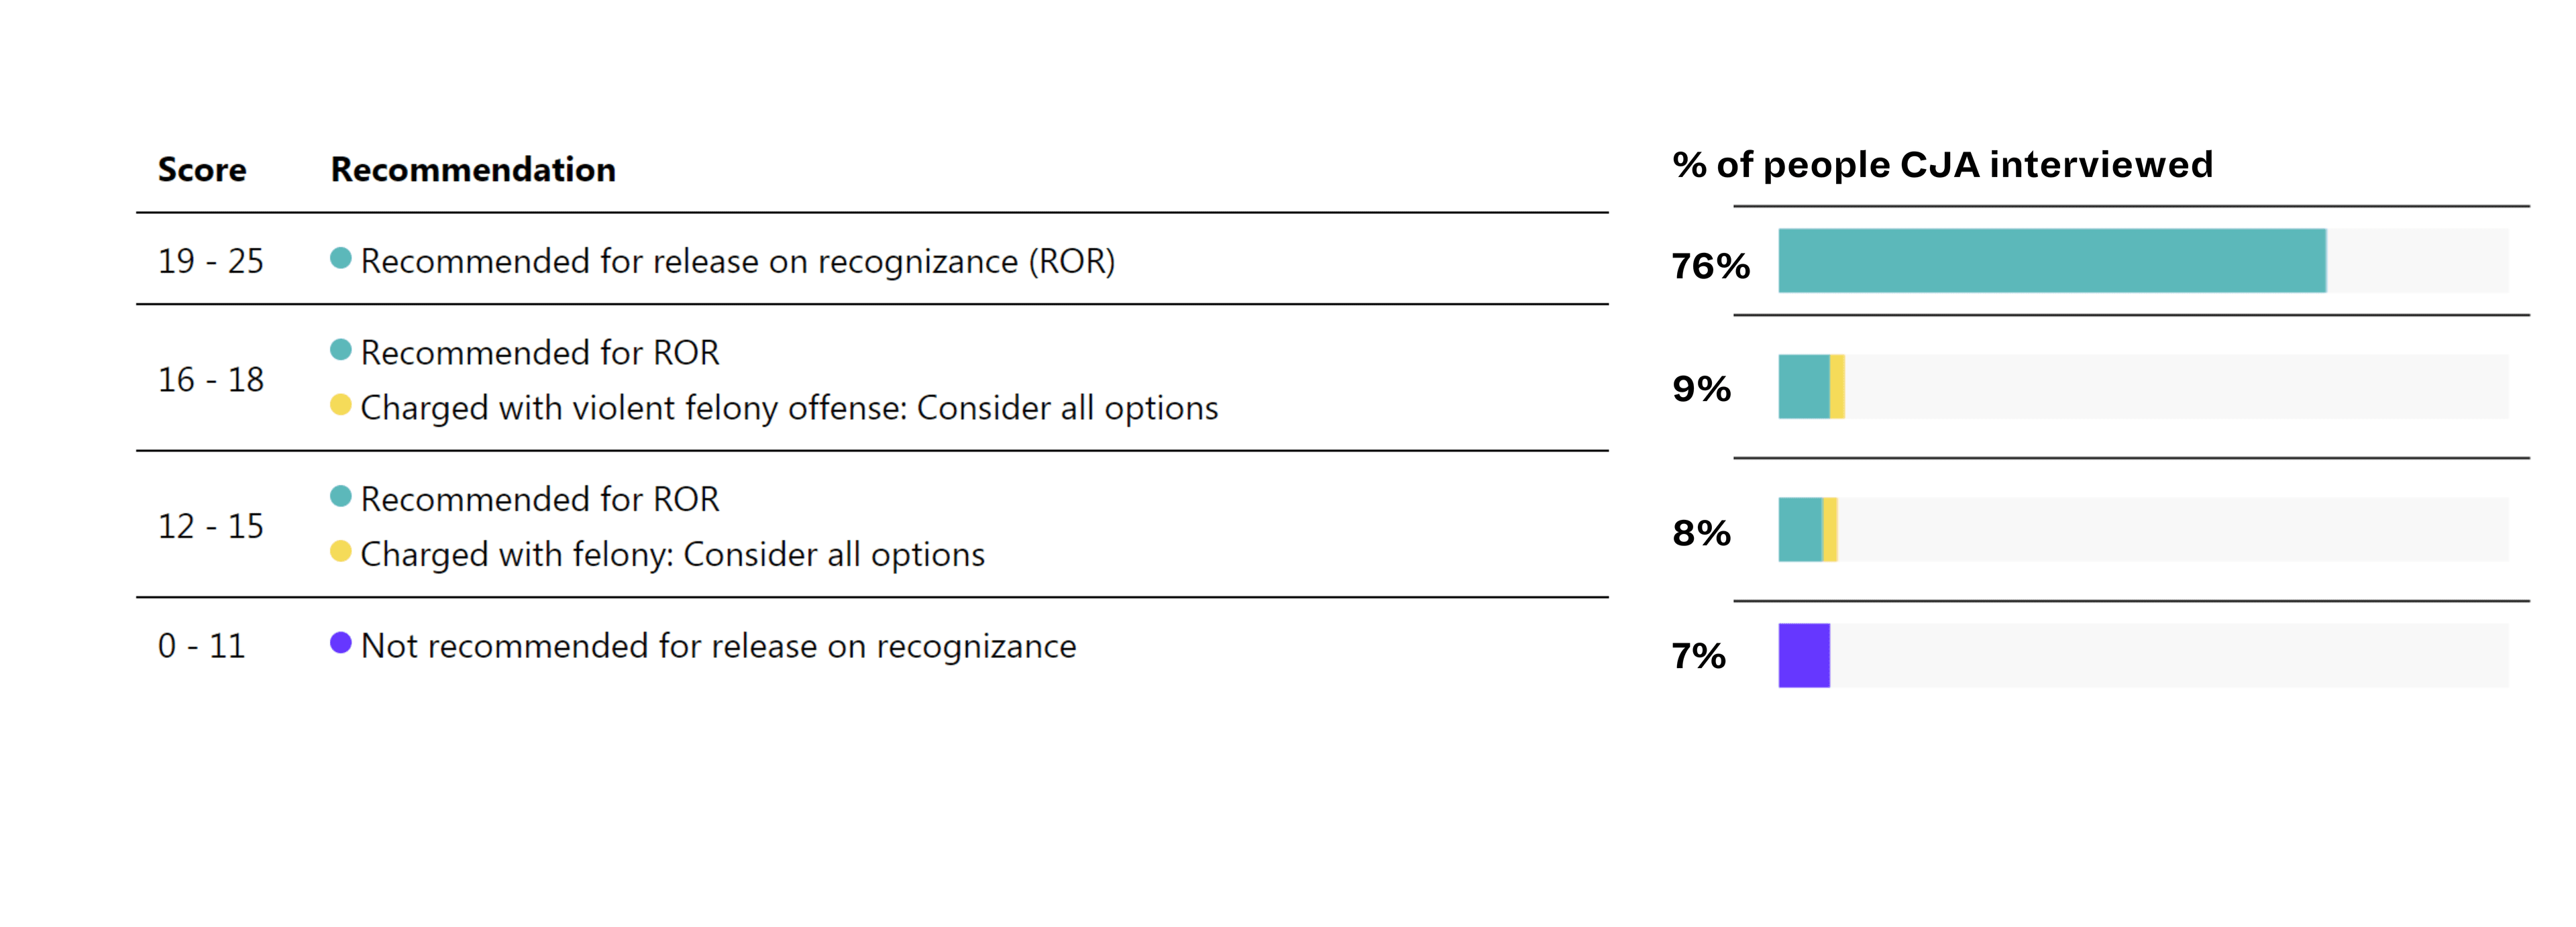Select the '0 - 11' score range
The height and width of the screenshot is (927, 2576).
tap(201, 646)
